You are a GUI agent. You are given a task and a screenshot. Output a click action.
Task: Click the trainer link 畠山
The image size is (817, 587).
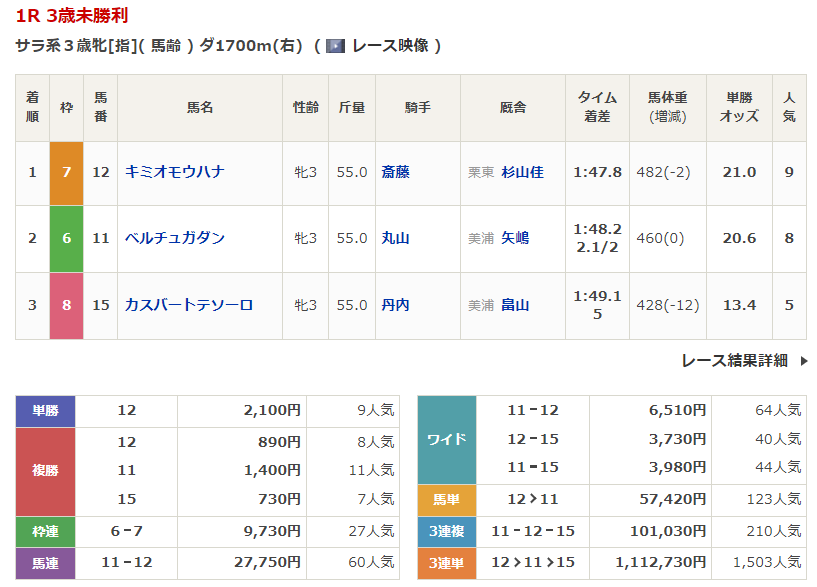coord(515,305)
